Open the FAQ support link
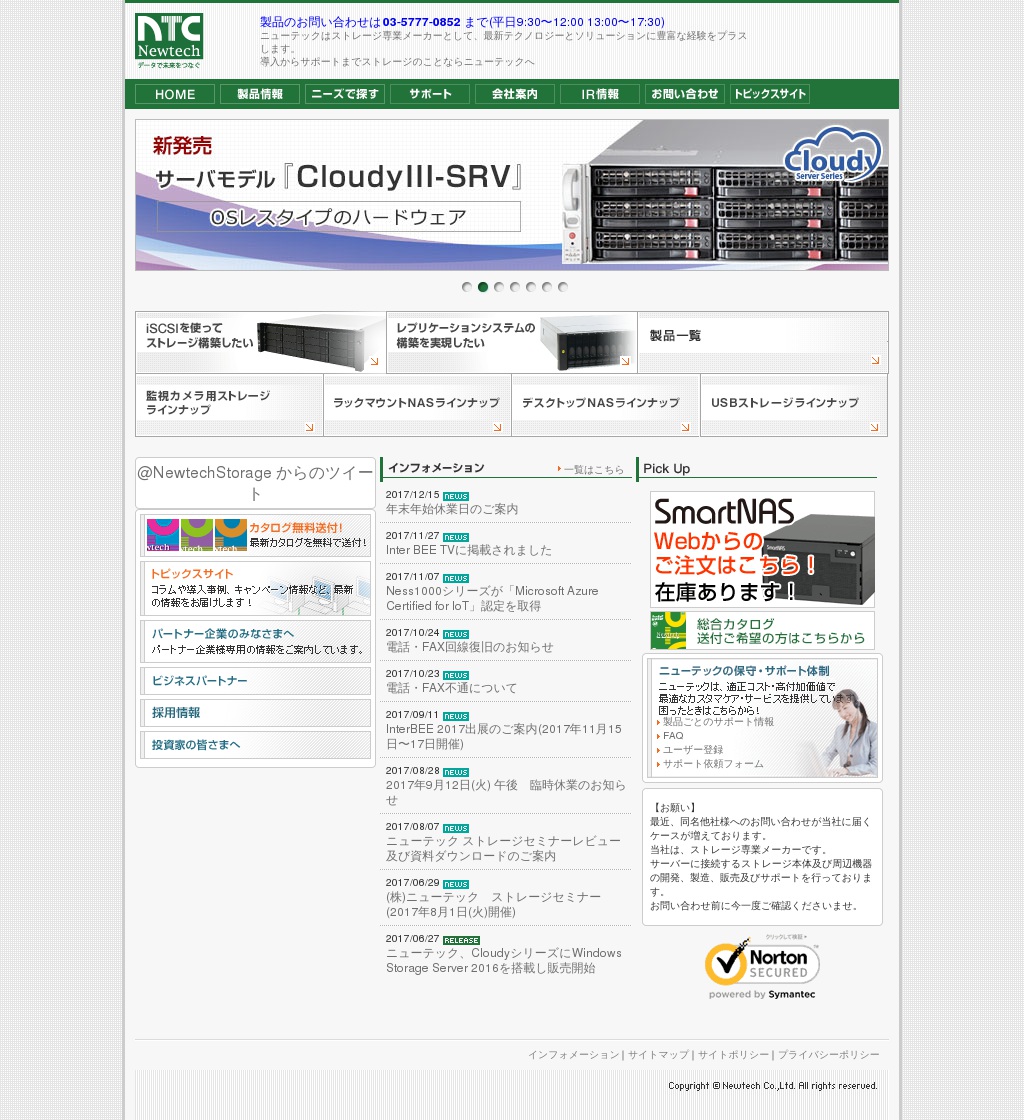The width and height of the screenshot is (1024, 1120). tap(673, 736)
